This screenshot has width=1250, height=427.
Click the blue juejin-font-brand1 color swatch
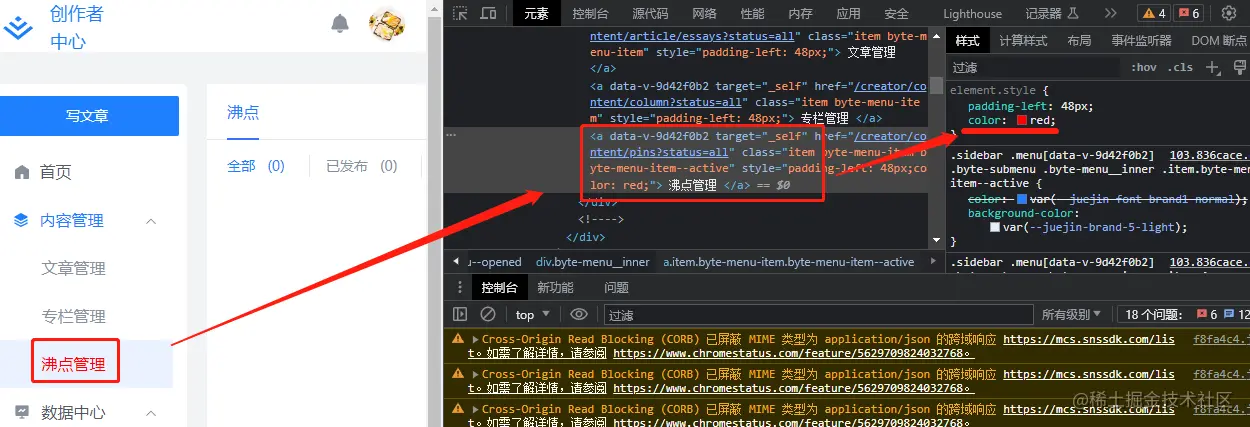1021,198
